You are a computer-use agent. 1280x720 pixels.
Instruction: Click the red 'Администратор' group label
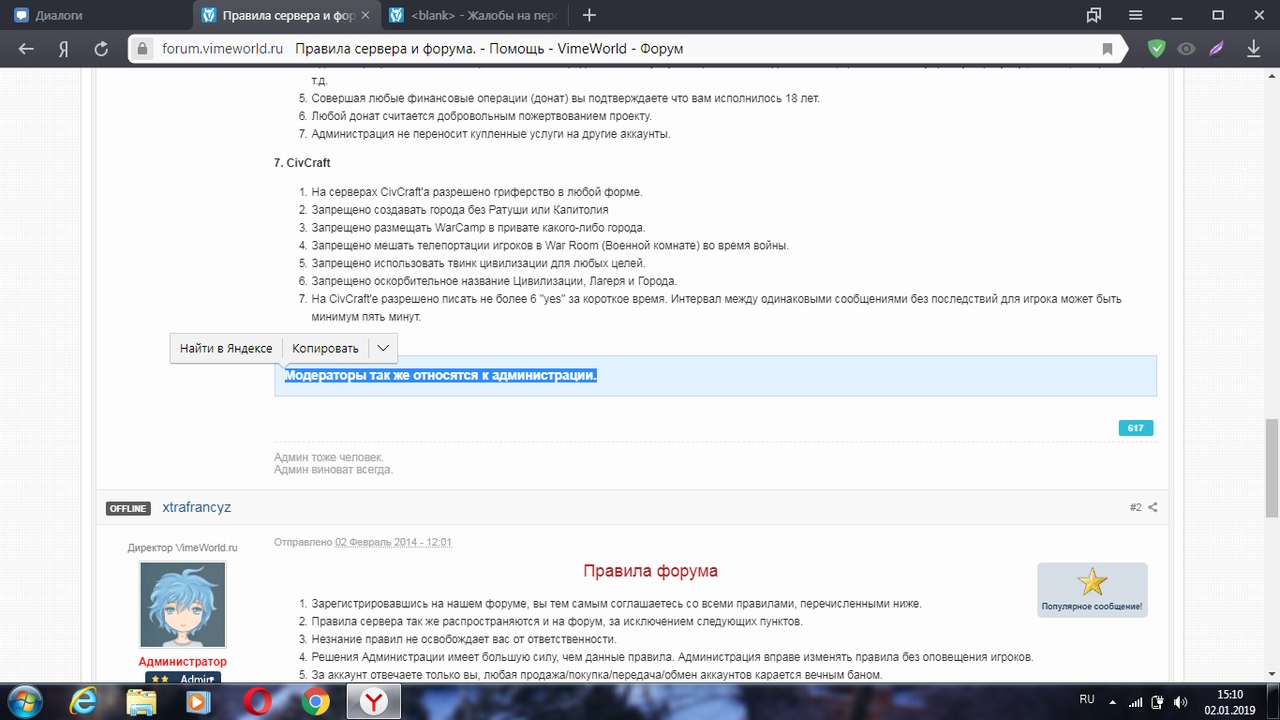click(x=182, y=661)
